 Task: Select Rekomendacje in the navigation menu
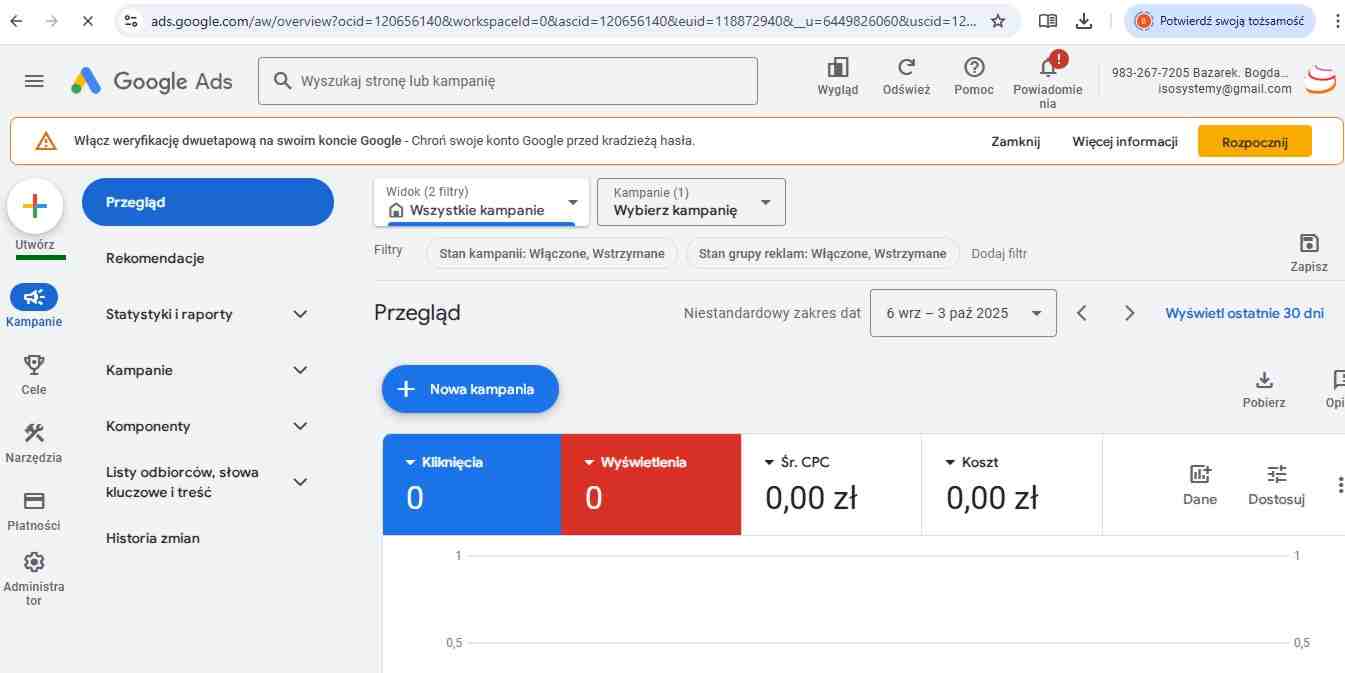(155, 258)
